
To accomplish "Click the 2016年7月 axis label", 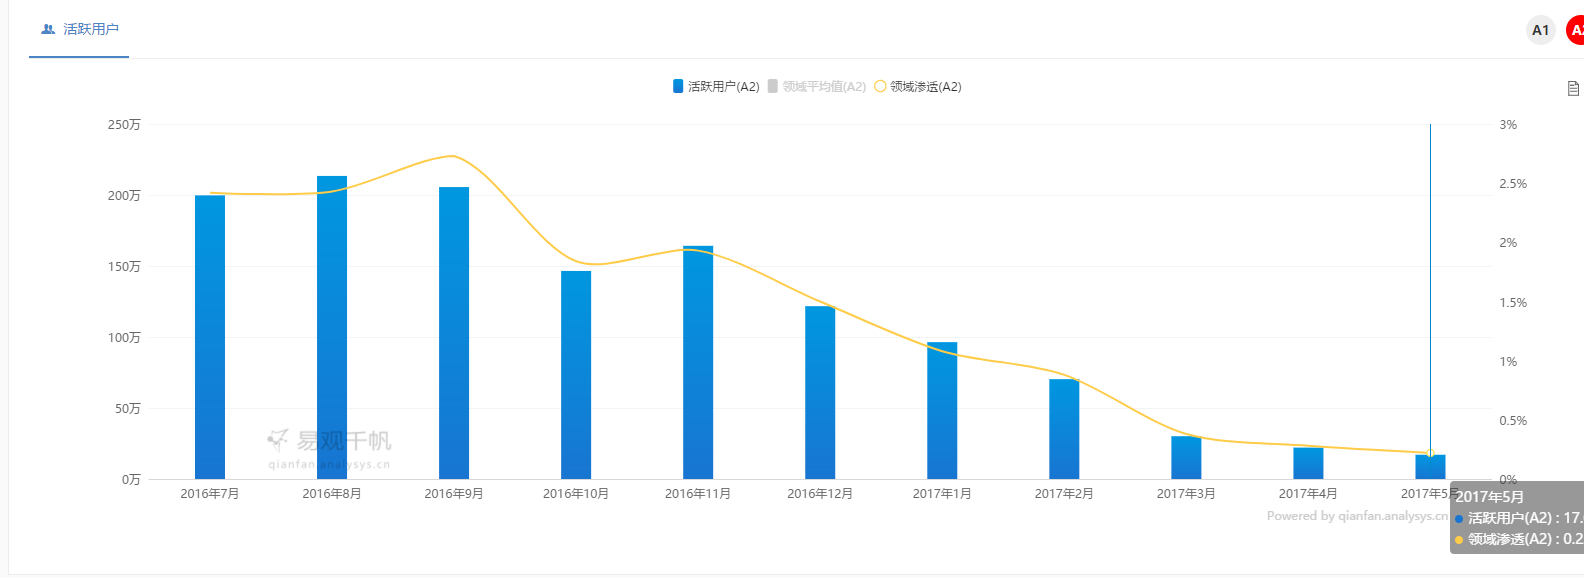I will pos(210,494).
